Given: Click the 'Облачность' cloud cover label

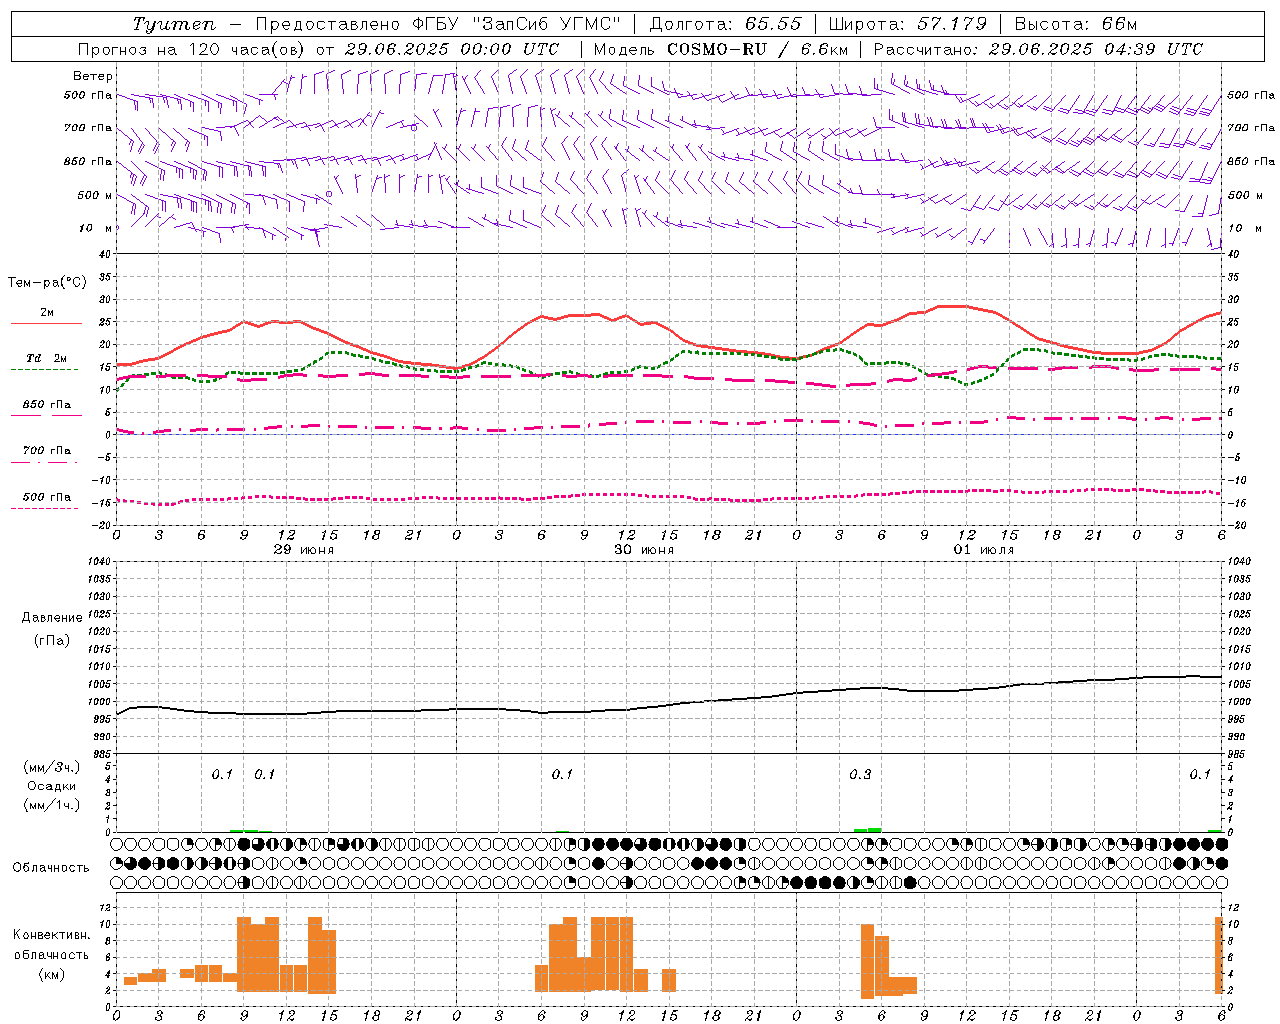Looking at the screenshot, I should click(51, 867).
